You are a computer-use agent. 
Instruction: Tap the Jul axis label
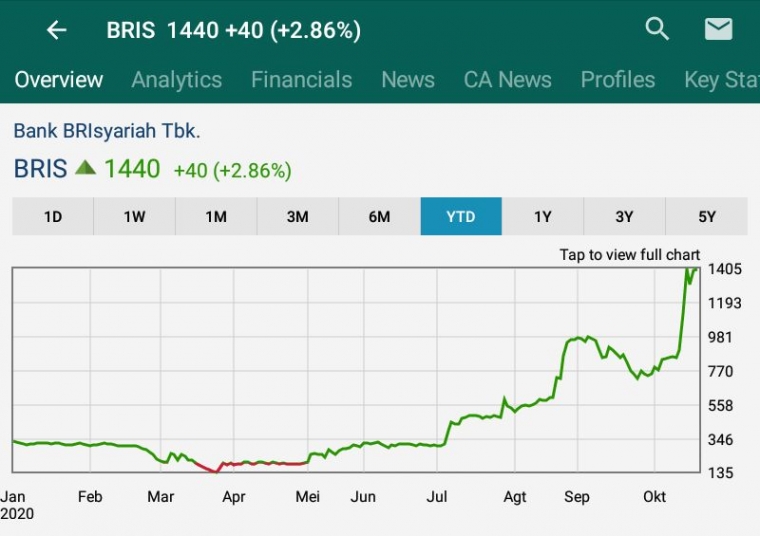tap(436, 497)
